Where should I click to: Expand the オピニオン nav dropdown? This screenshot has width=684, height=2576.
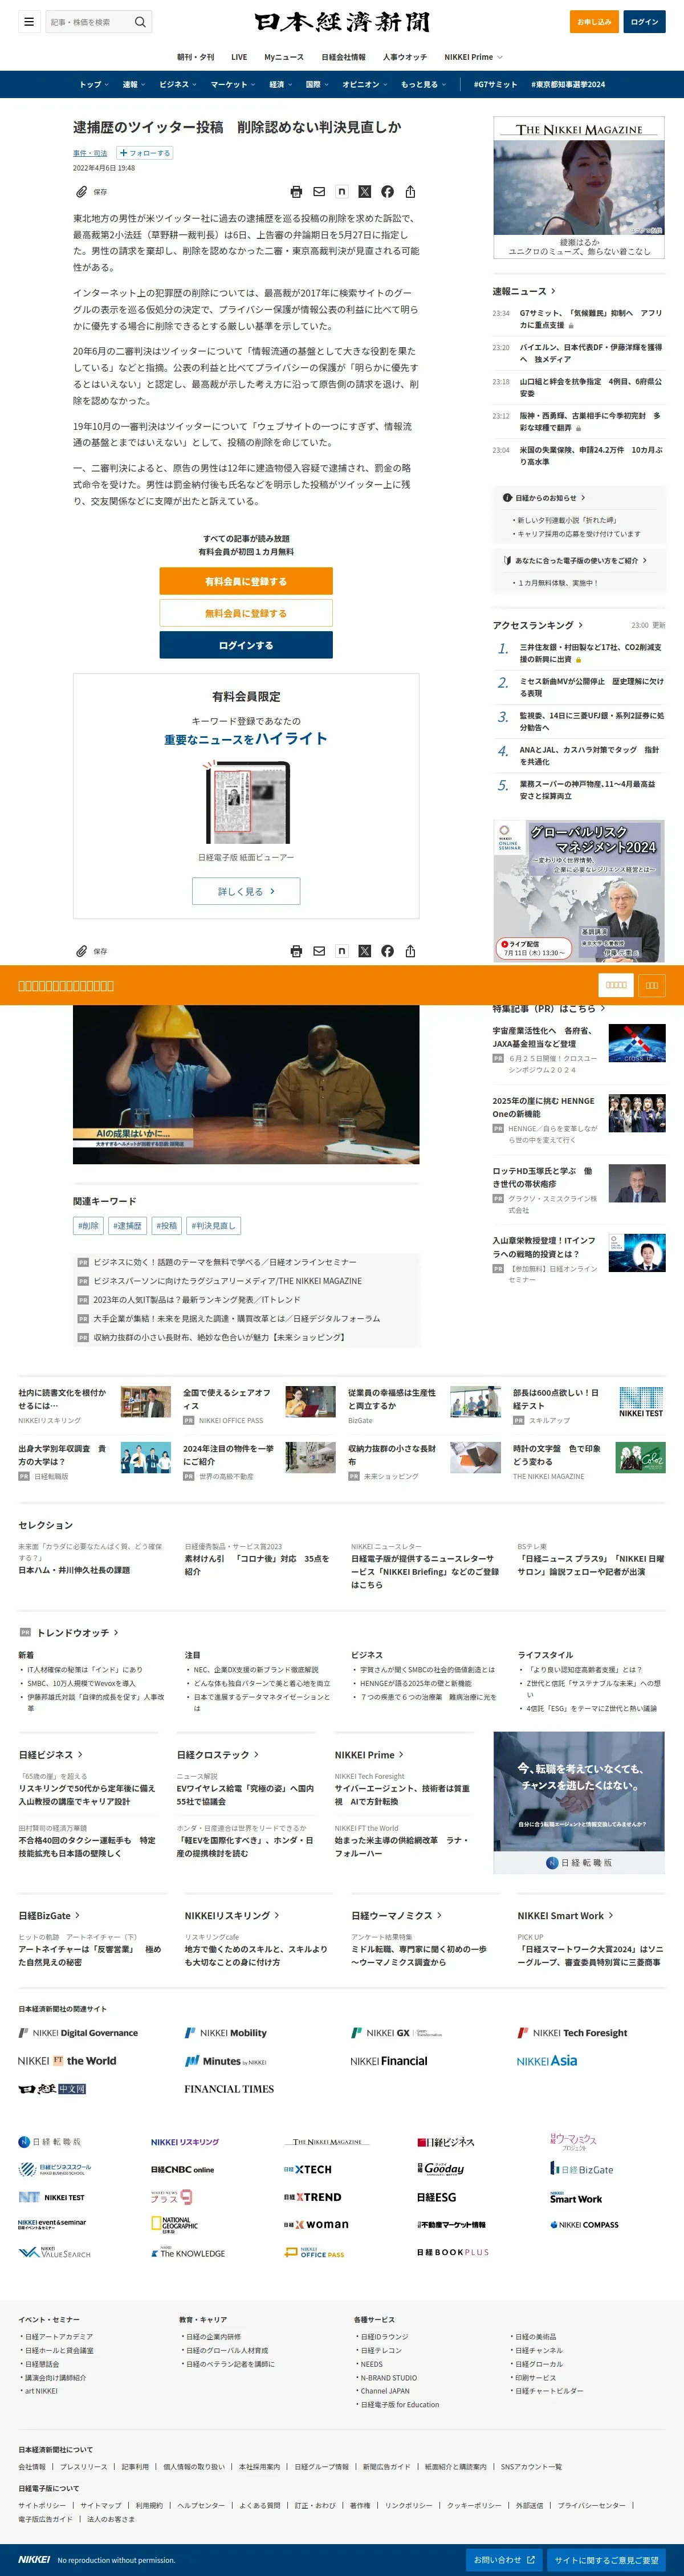click(365, 84)
